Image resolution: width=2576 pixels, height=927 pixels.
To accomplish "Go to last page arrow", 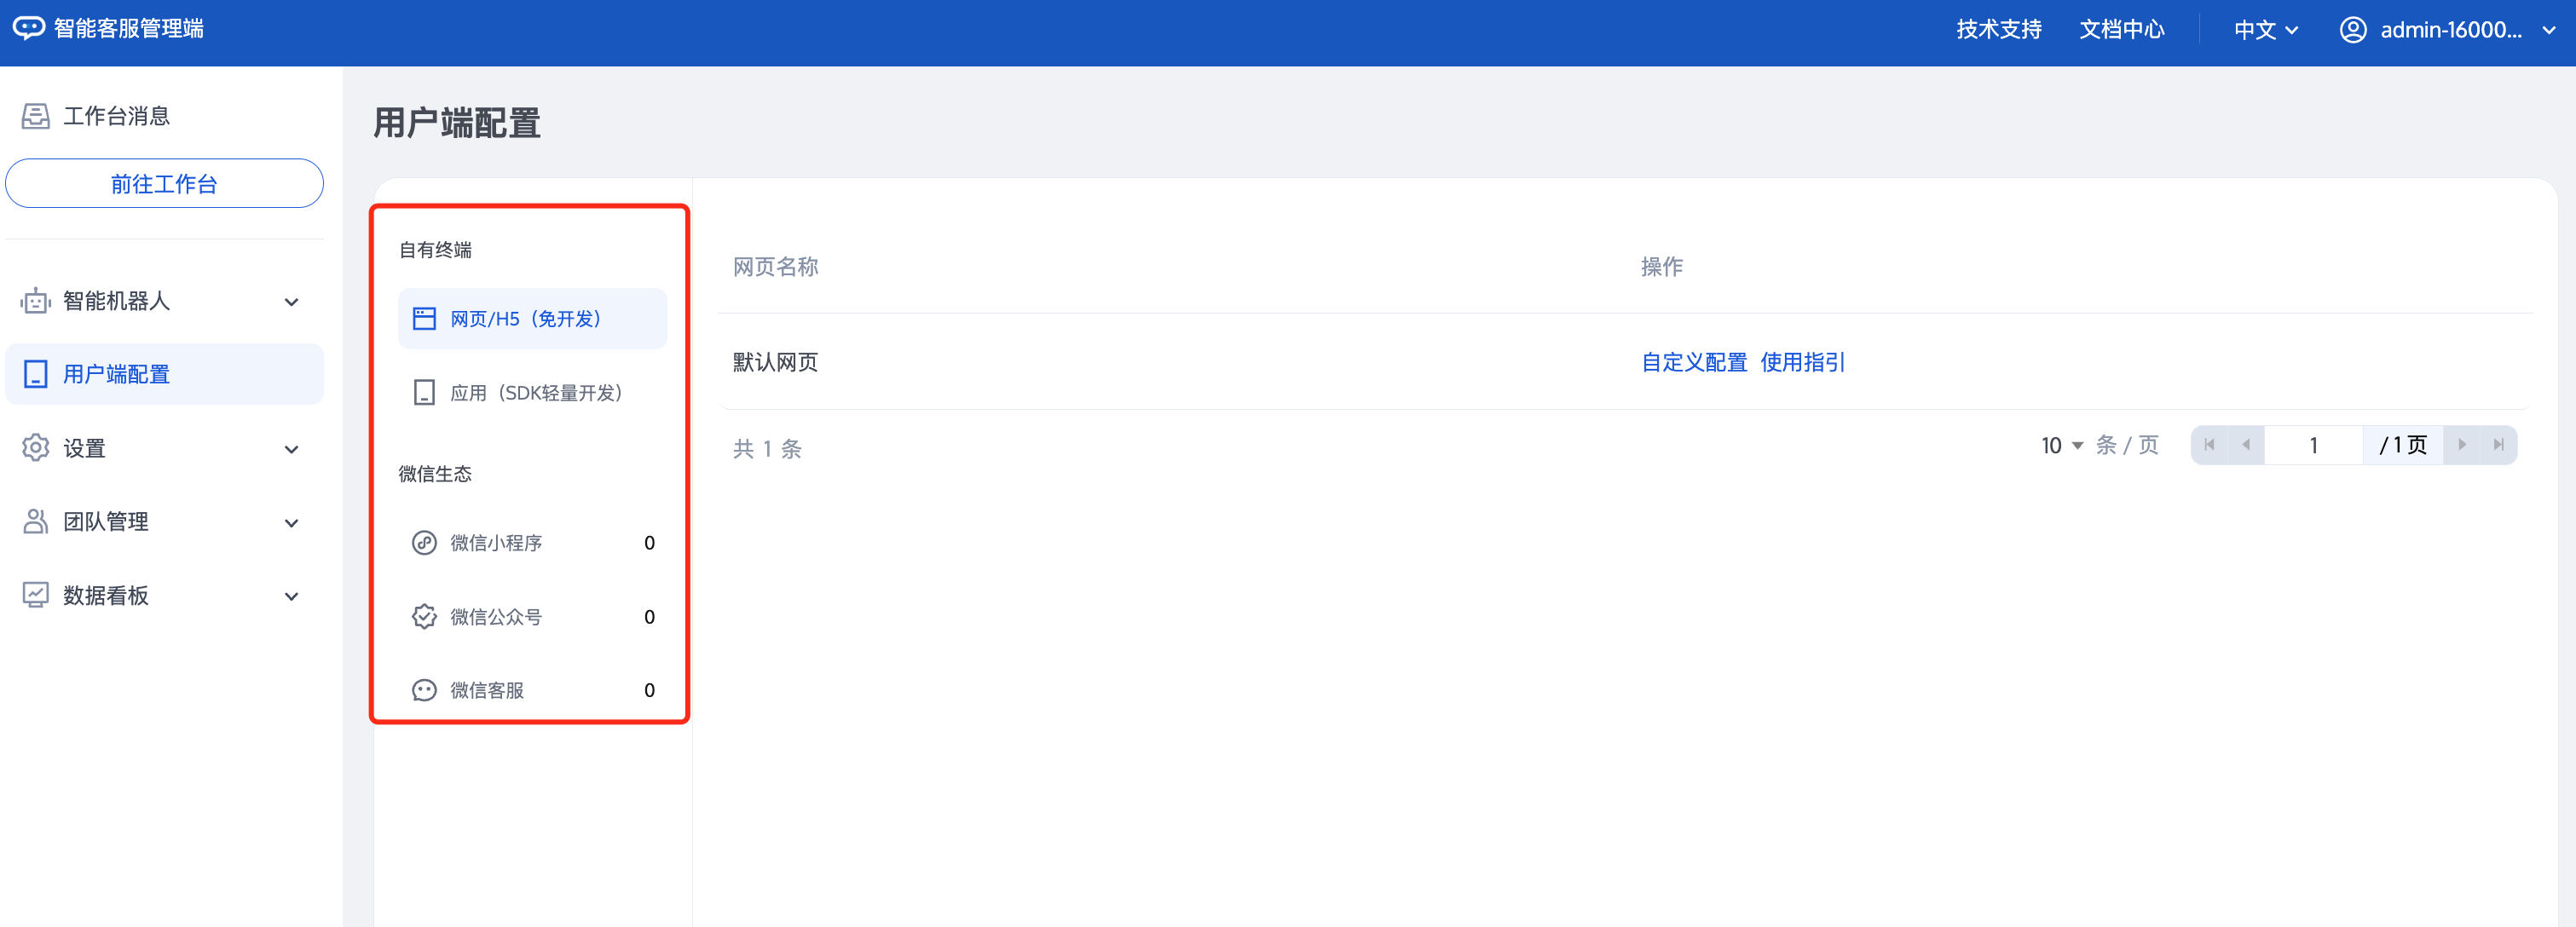I will click(2498, 445).
